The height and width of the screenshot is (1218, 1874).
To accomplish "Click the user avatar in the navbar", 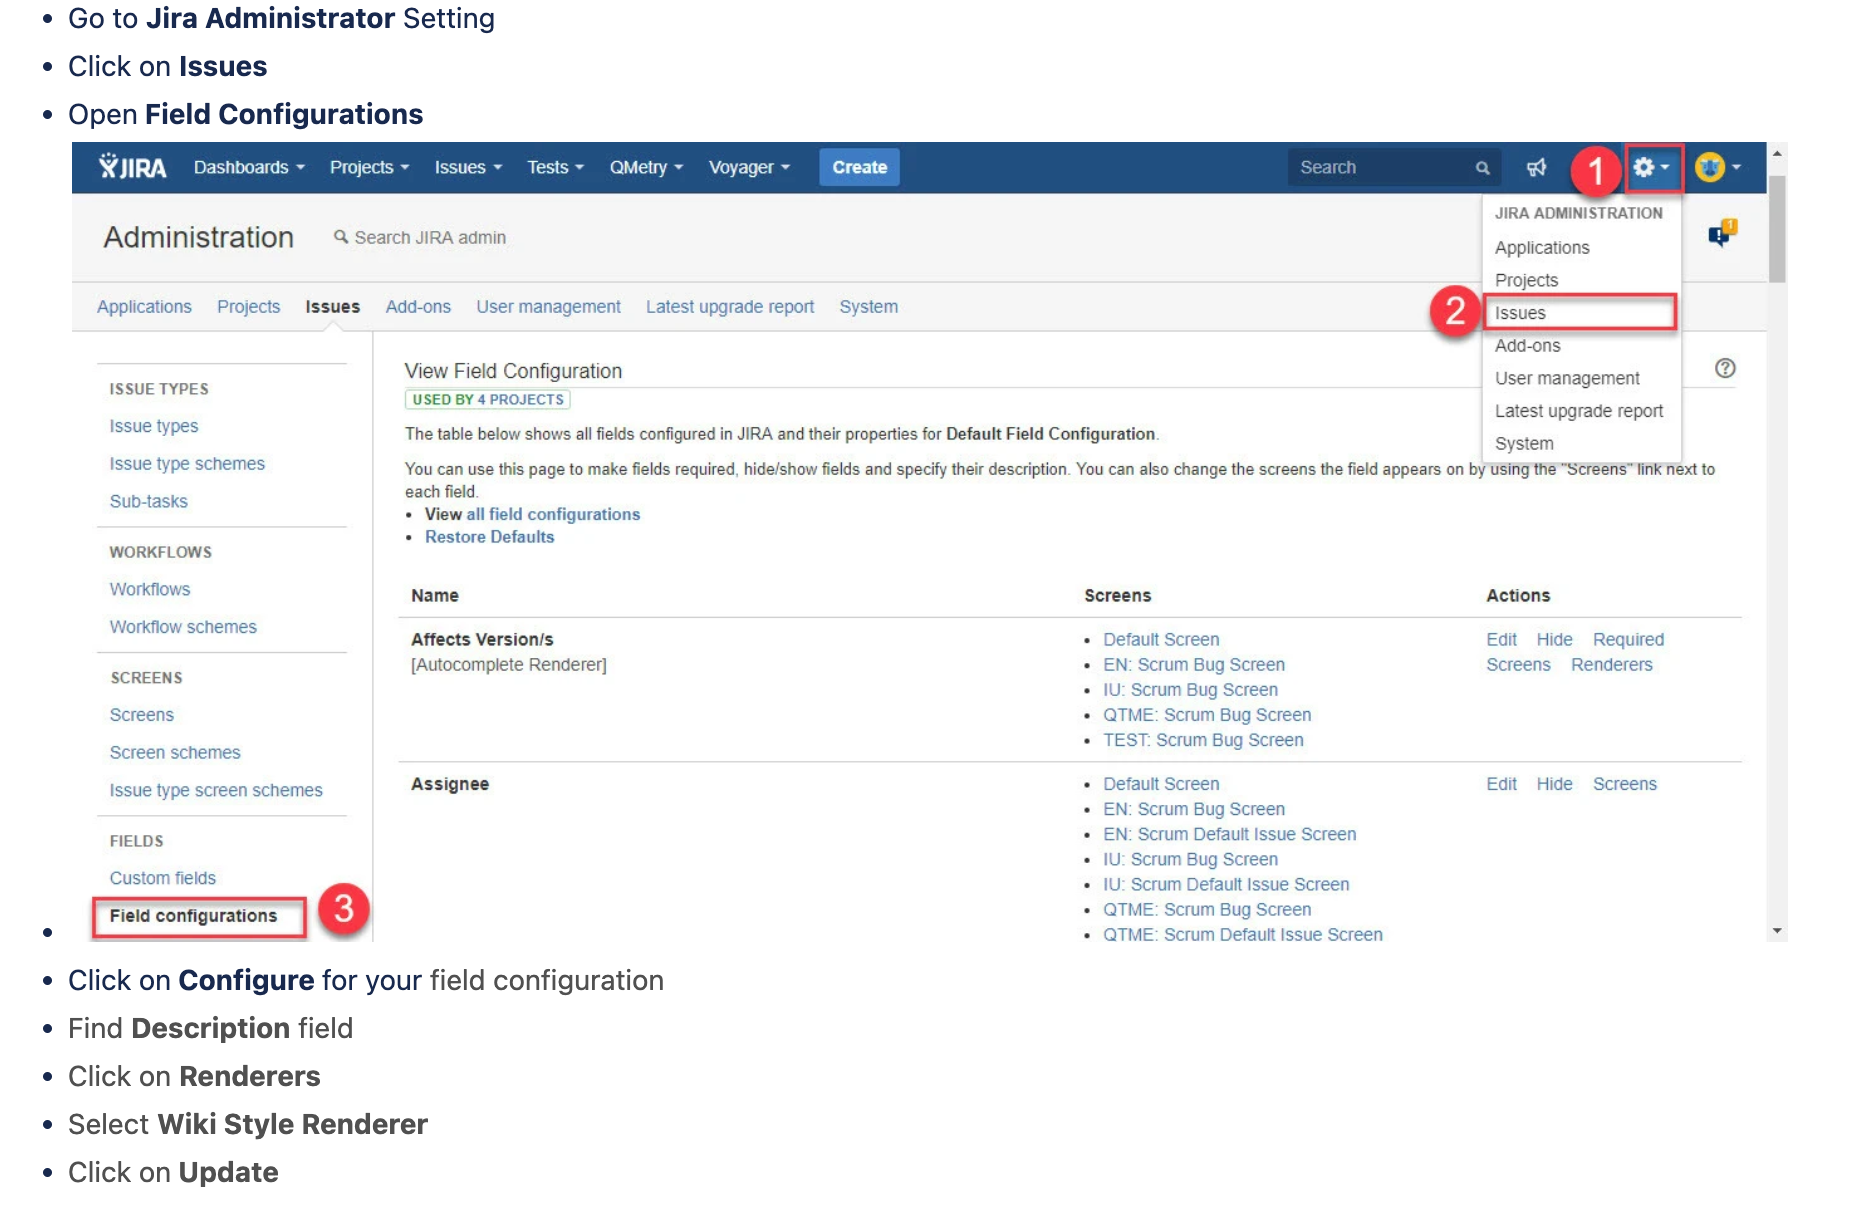I will tap(1712, 167).
